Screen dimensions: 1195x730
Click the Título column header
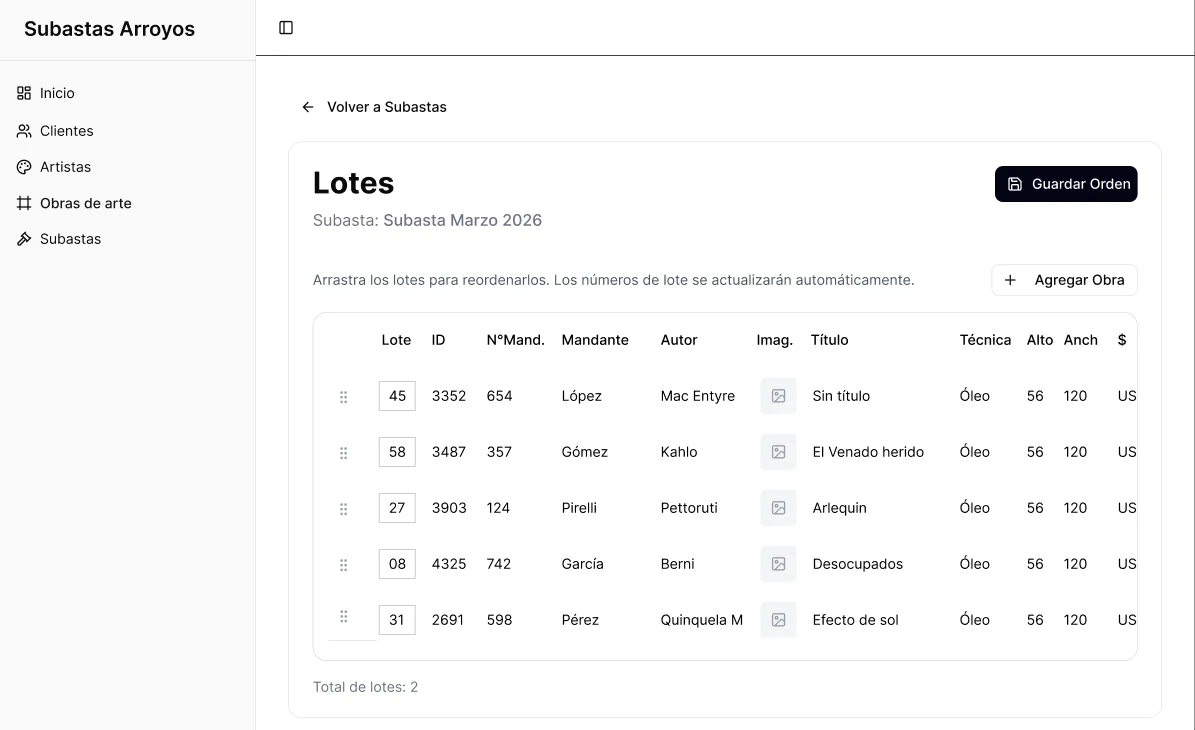[829, 341]
